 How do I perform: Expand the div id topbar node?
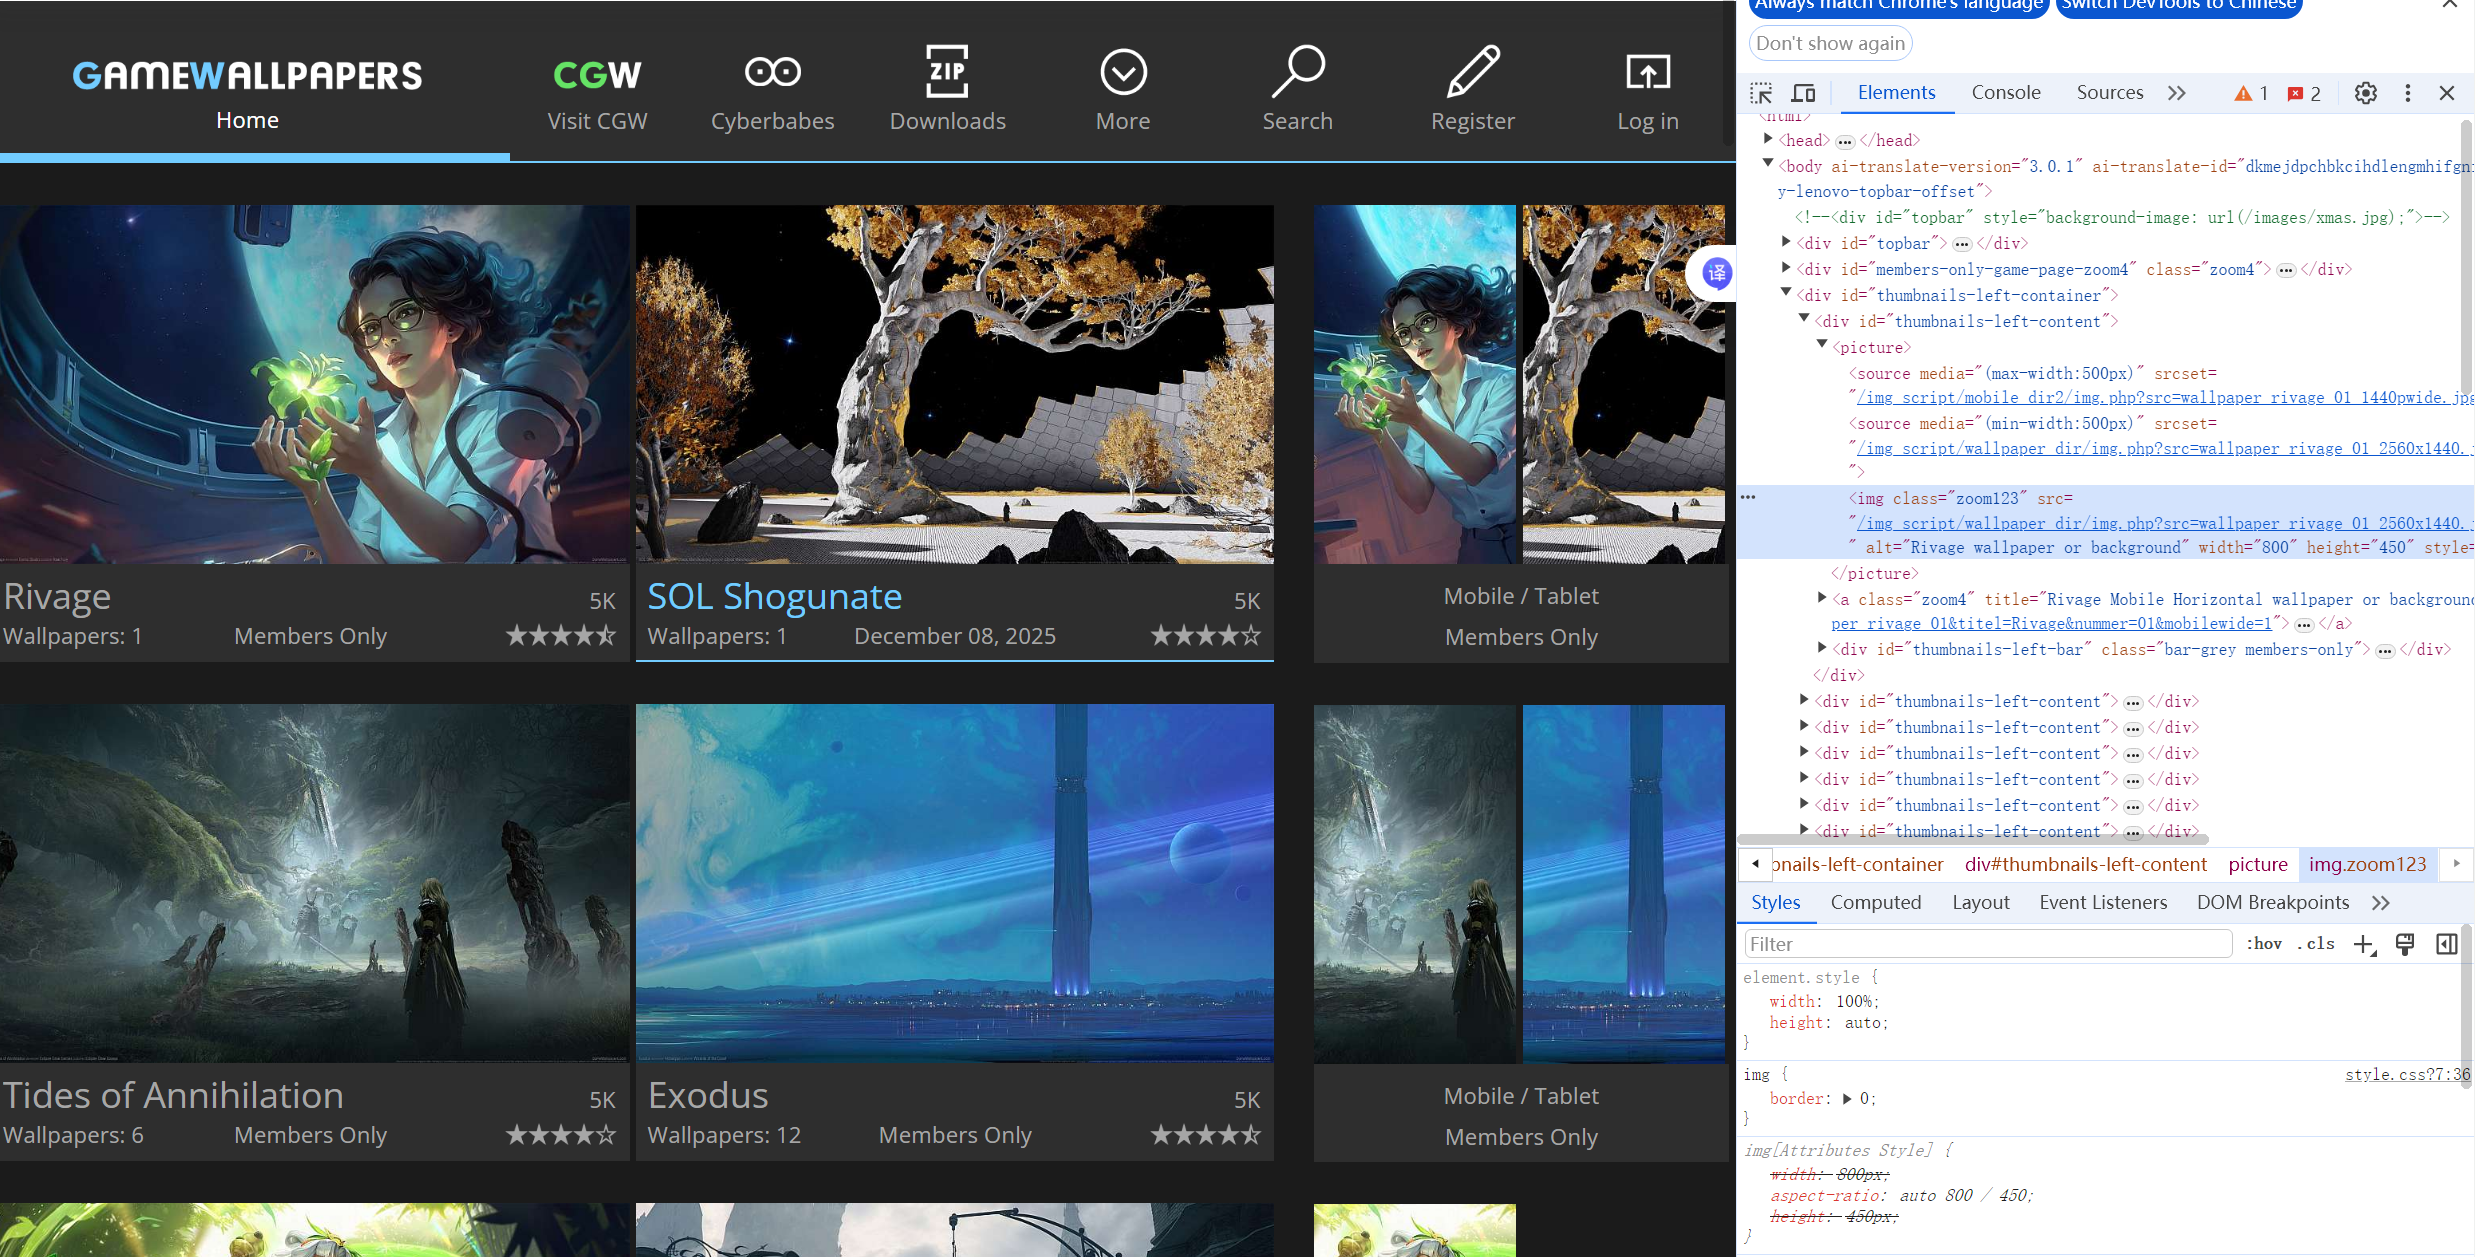1786,243
